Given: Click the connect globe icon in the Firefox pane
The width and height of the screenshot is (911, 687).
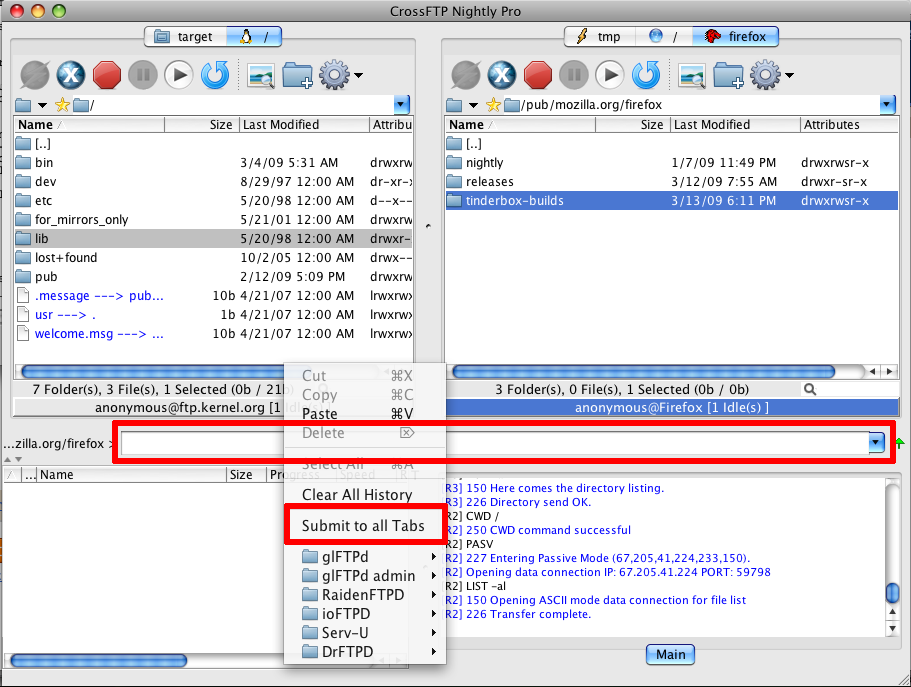Looking at the screenshot, I should (466, 76).
